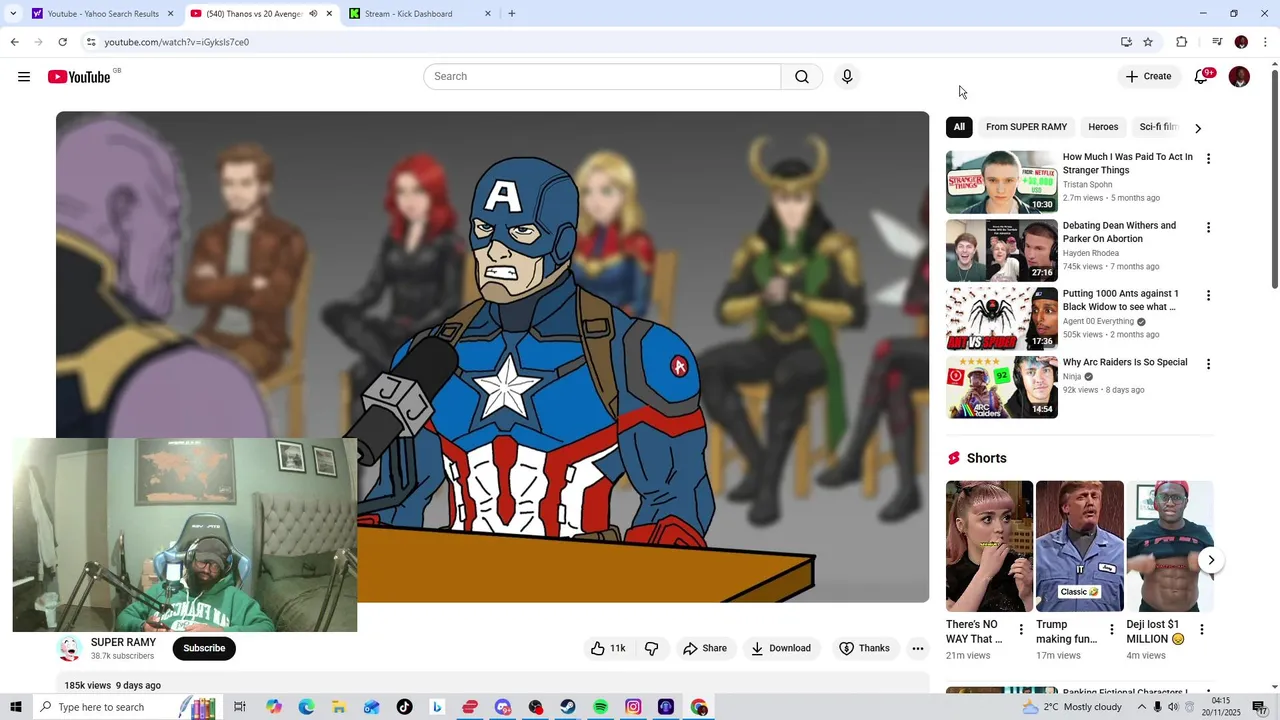Open options for Debating Dean Withers video
Image resolution: width=1280 pixels, height=720 pixels.
pyautogui.click(x=1208, y=228)
